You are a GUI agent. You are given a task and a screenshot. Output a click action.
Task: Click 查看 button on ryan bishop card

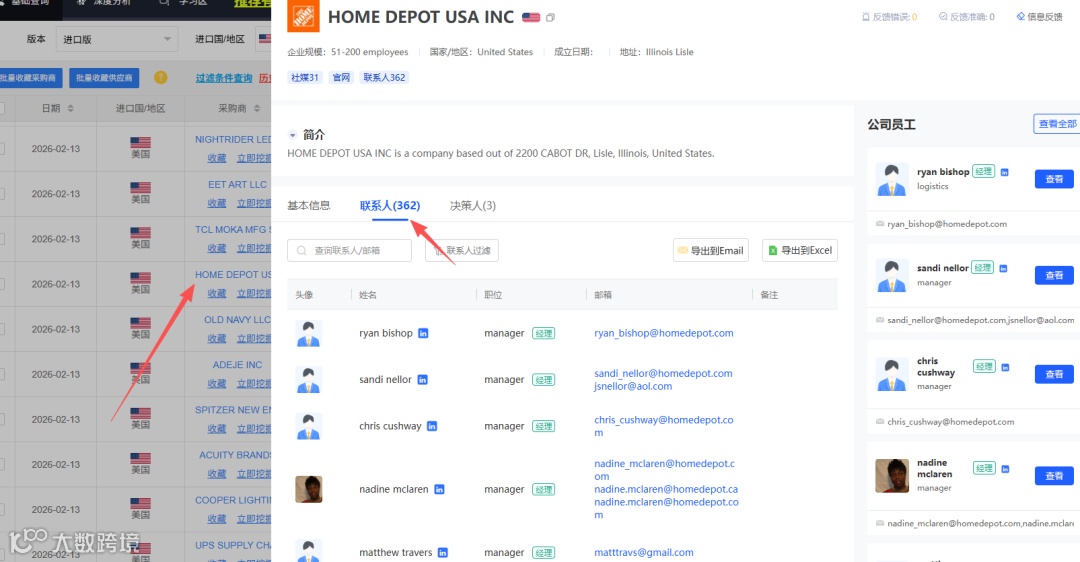coord(1055,179)
